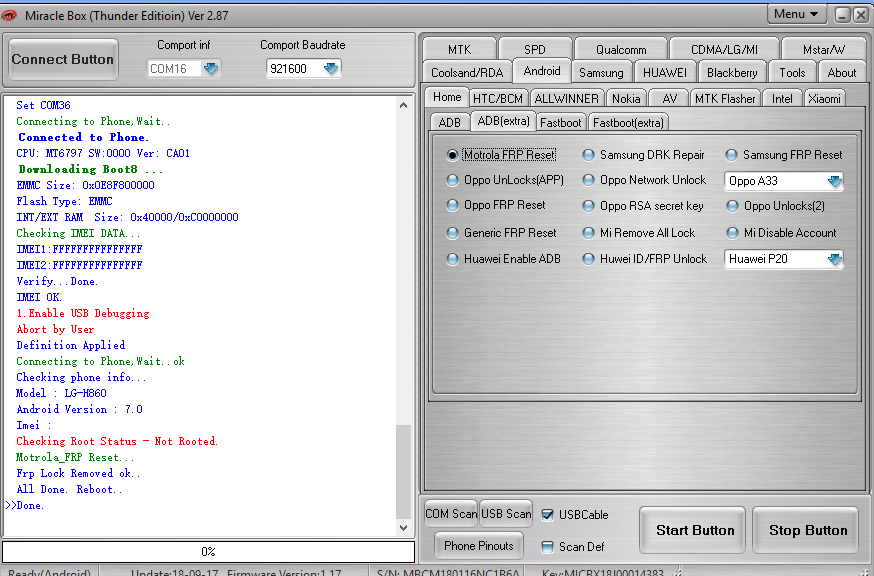Click the USB Scan button
This screenshot has width=874, height=576.
[506, 514]
